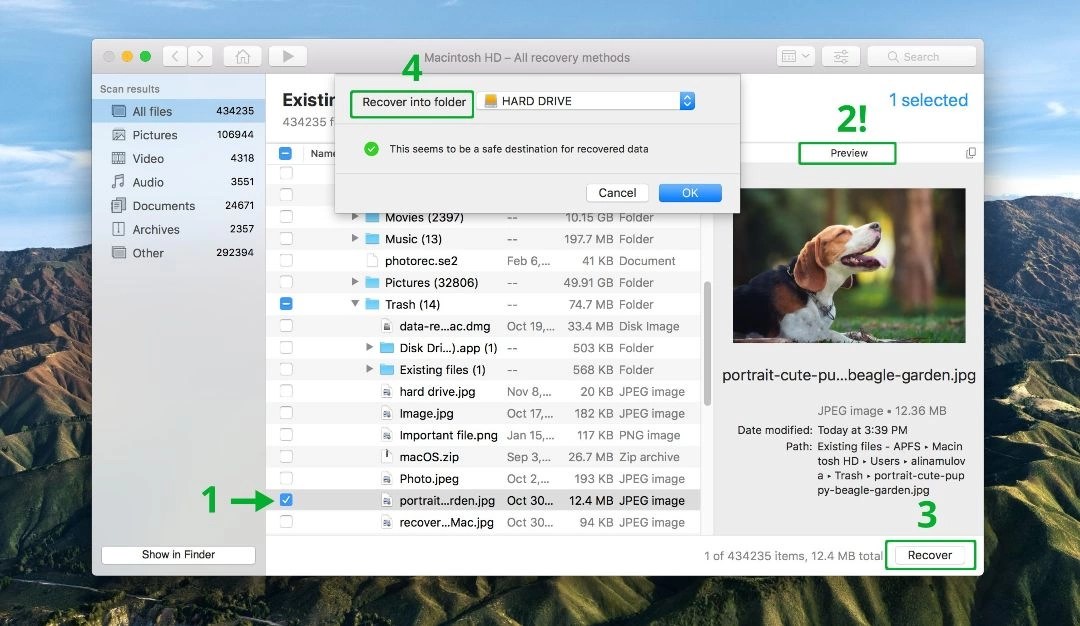The image size is (1080, 626).
Task: Open the view filter options icon
Action: (x=843, y=56)
